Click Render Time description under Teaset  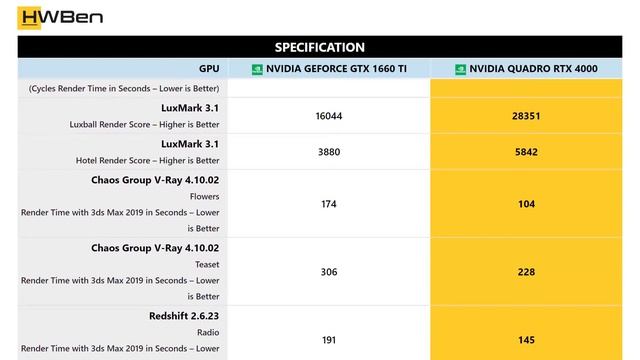point(120,289)
